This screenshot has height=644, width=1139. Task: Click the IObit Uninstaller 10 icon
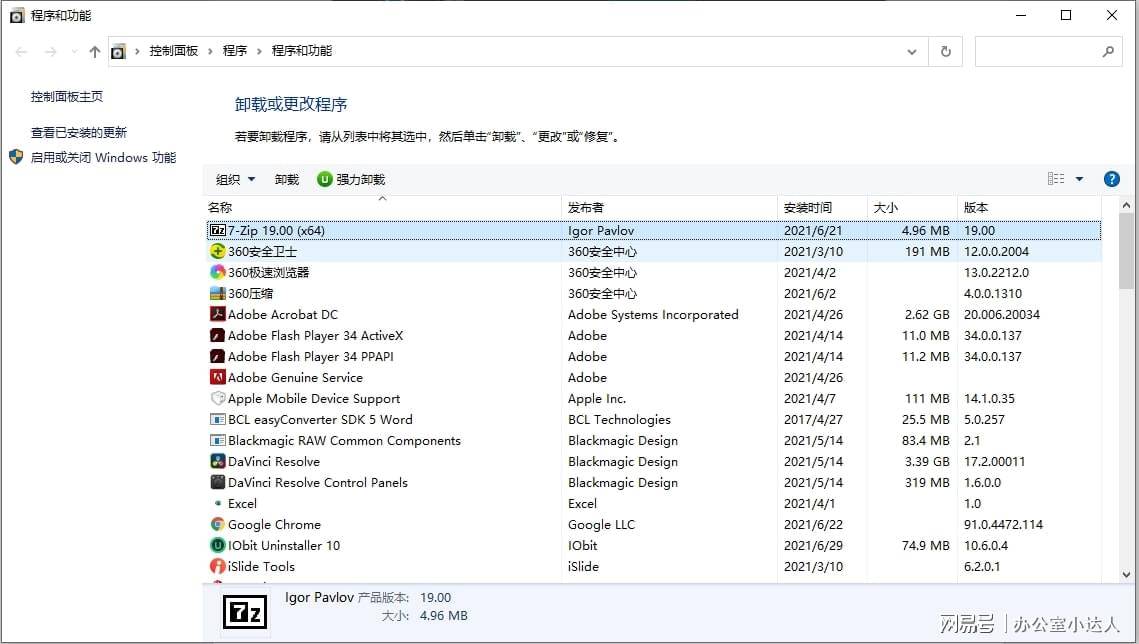point(217,545)
